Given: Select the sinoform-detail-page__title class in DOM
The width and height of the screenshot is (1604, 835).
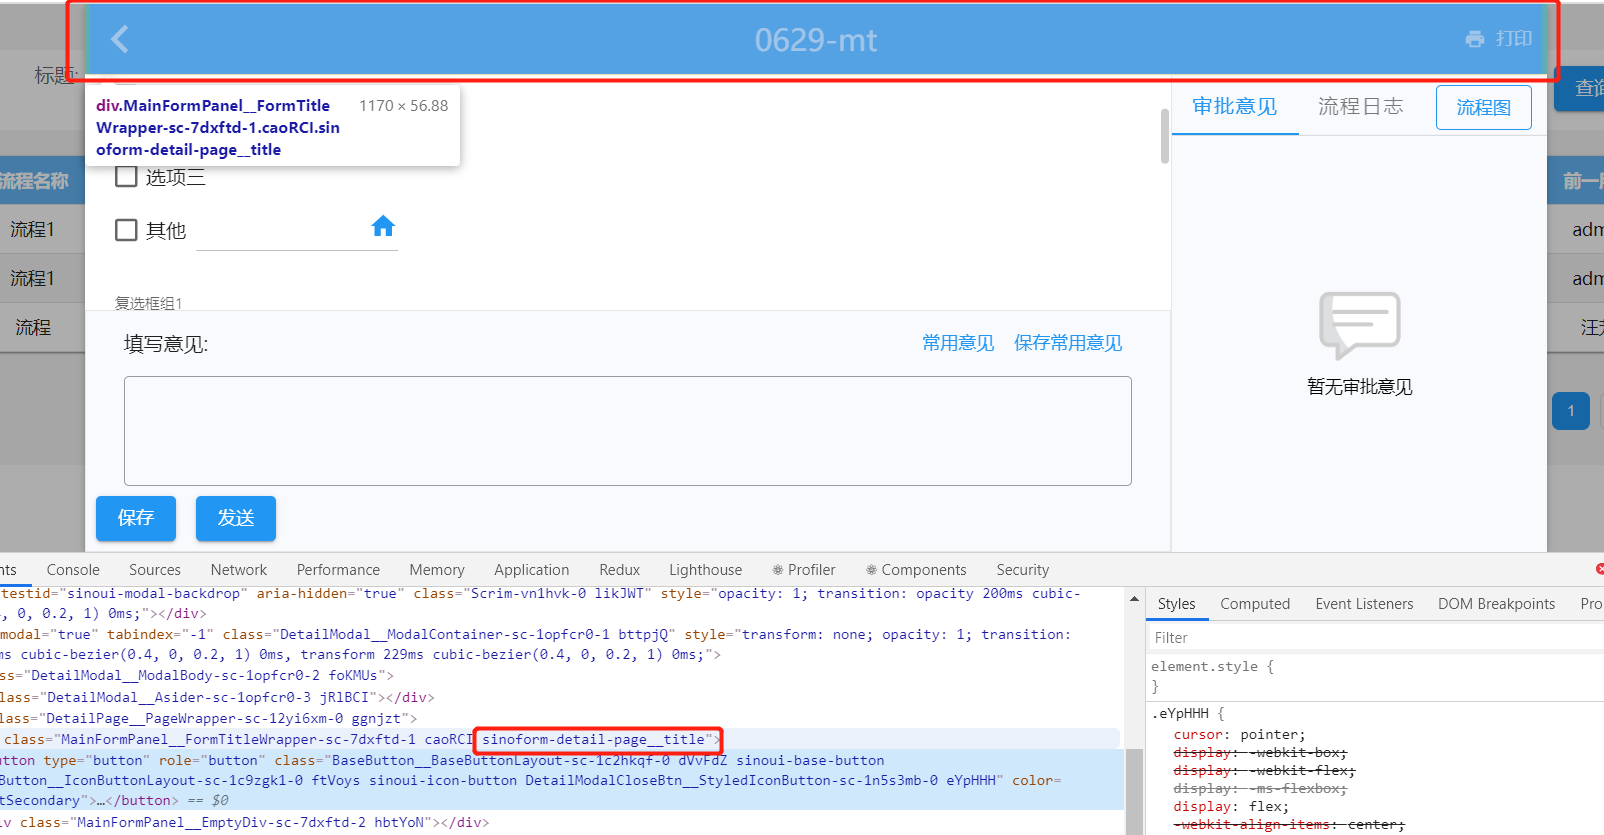Looking at the screenshot, I should pyautogui.click(x=594, y=740).
